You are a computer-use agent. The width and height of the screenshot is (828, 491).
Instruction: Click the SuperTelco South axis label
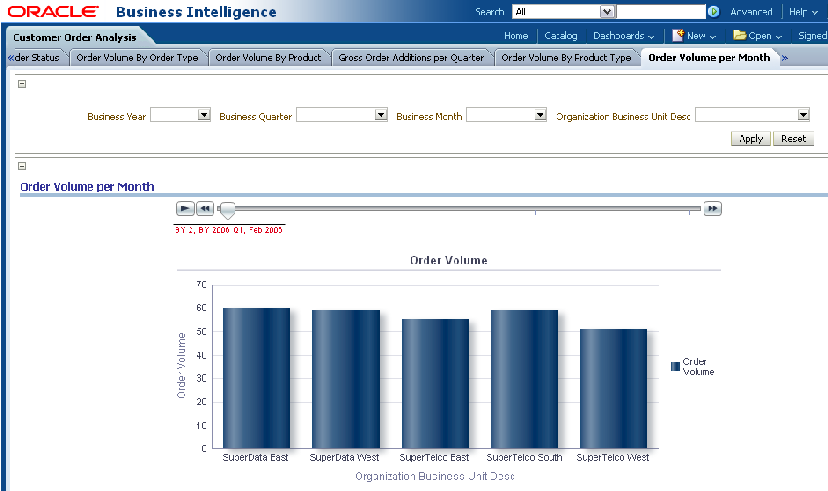pos(524,458)
